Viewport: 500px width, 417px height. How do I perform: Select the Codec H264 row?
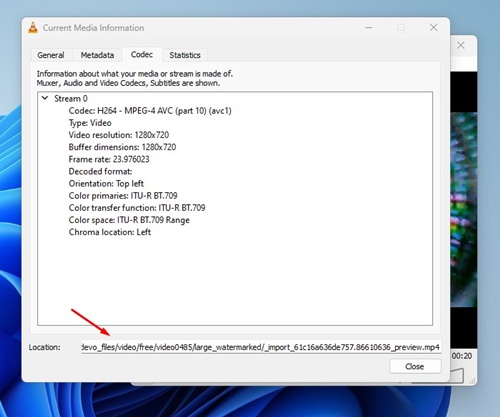click(150, 111)
